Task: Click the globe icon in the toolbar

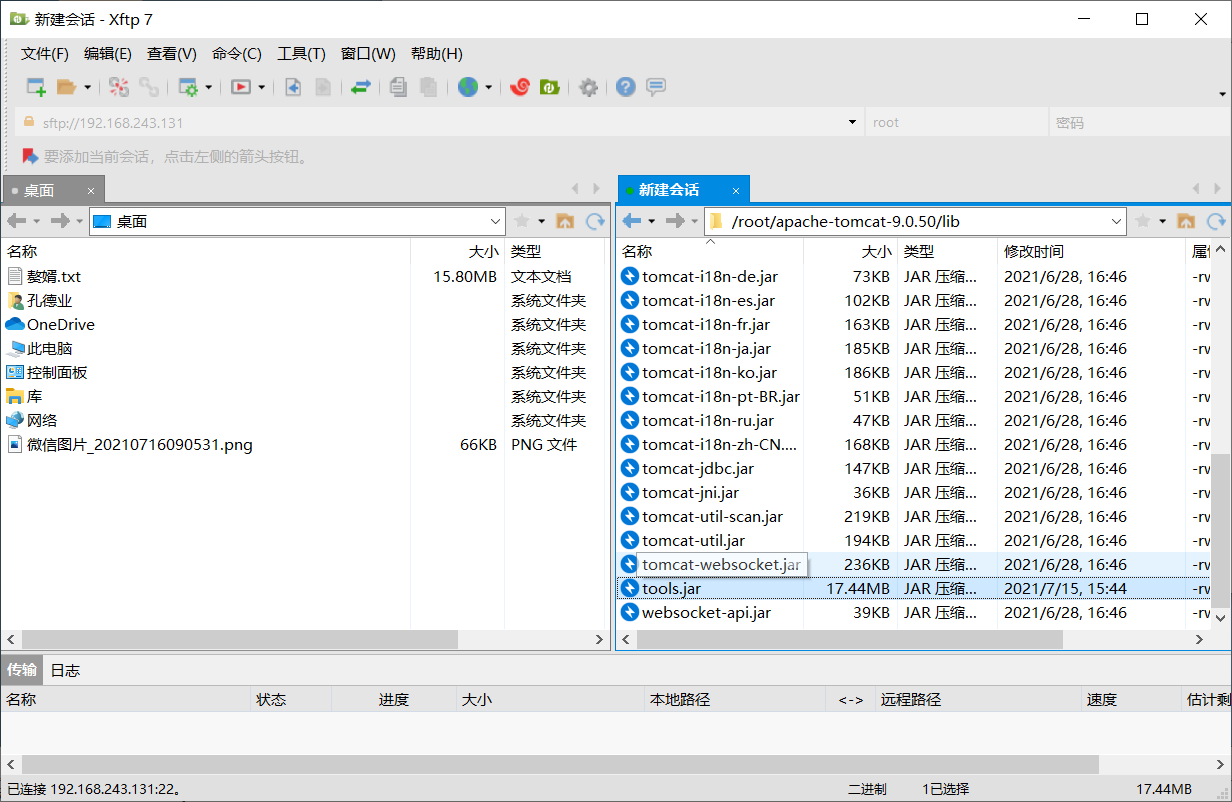Action: [x=468, y=87]
